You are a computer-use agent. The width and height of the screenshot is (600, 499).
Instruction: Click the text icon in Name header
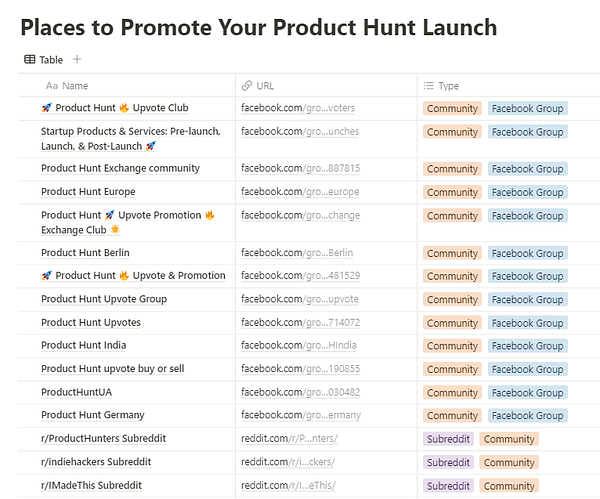pyautogui.click(x=52, y=86)
